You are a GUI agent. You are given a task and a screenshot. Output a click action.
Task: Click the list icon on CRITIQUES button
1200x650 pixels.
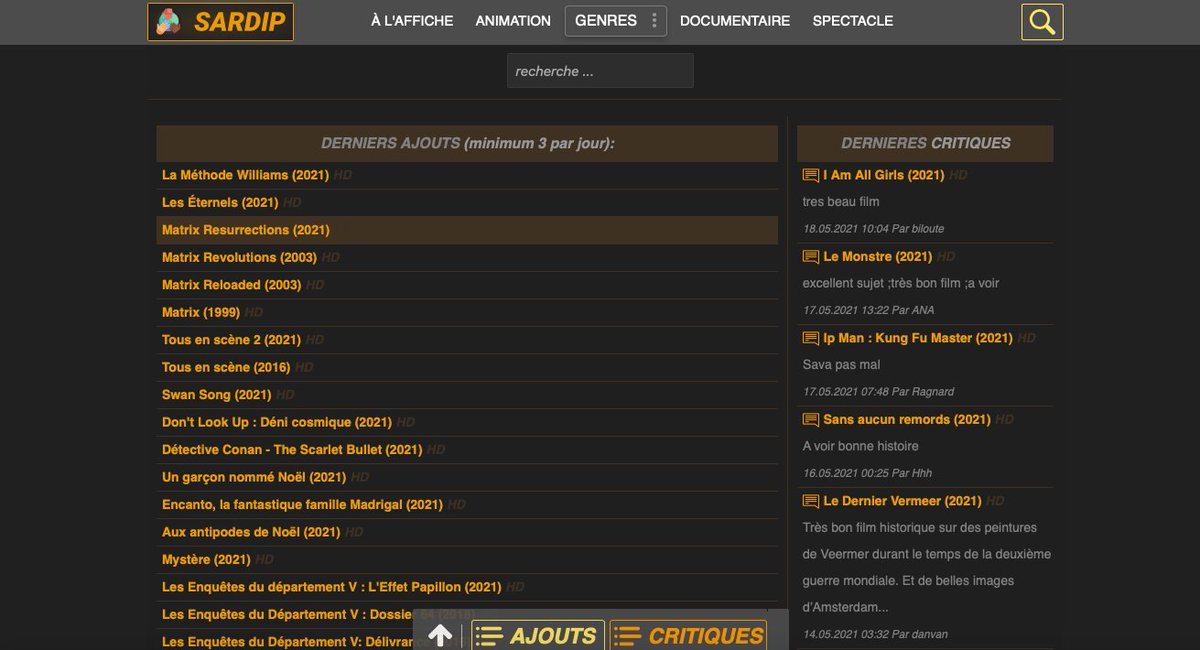click(x=627, y=635)
